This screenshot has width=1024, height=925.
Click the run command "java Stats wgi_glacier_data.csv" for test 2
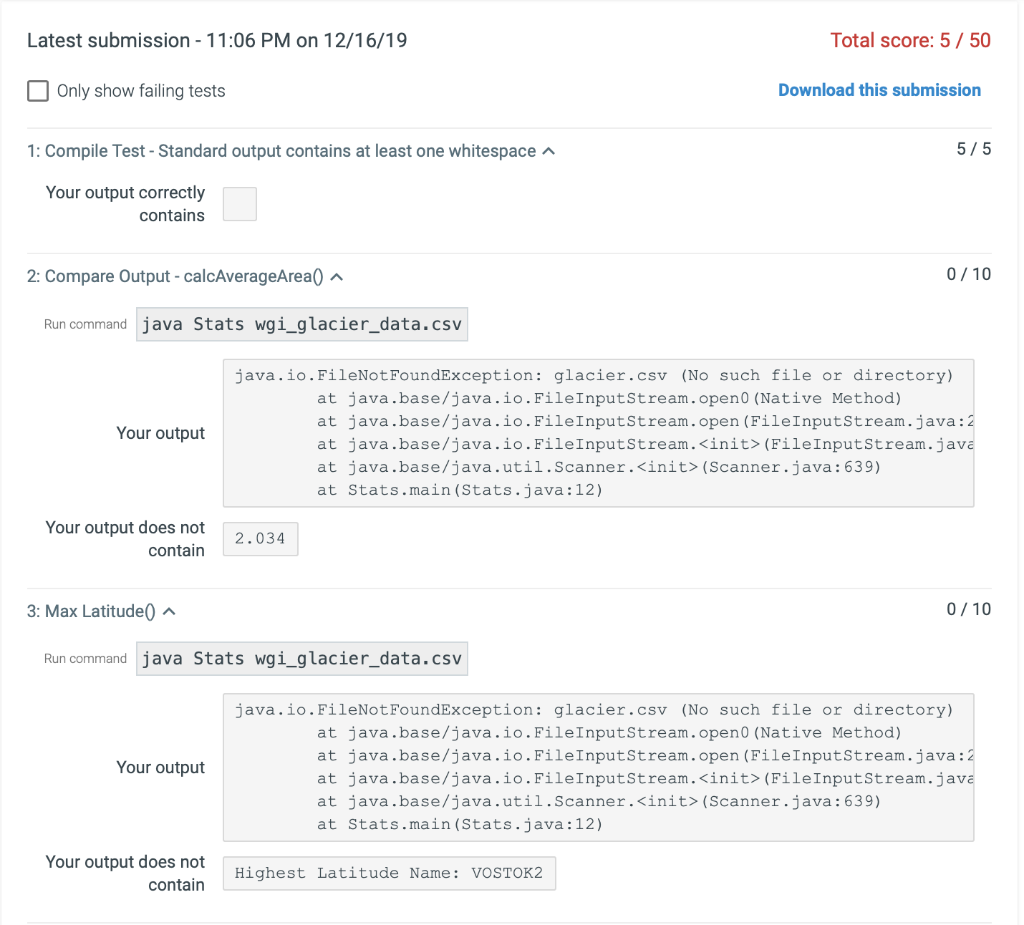(x=301, y=324)
